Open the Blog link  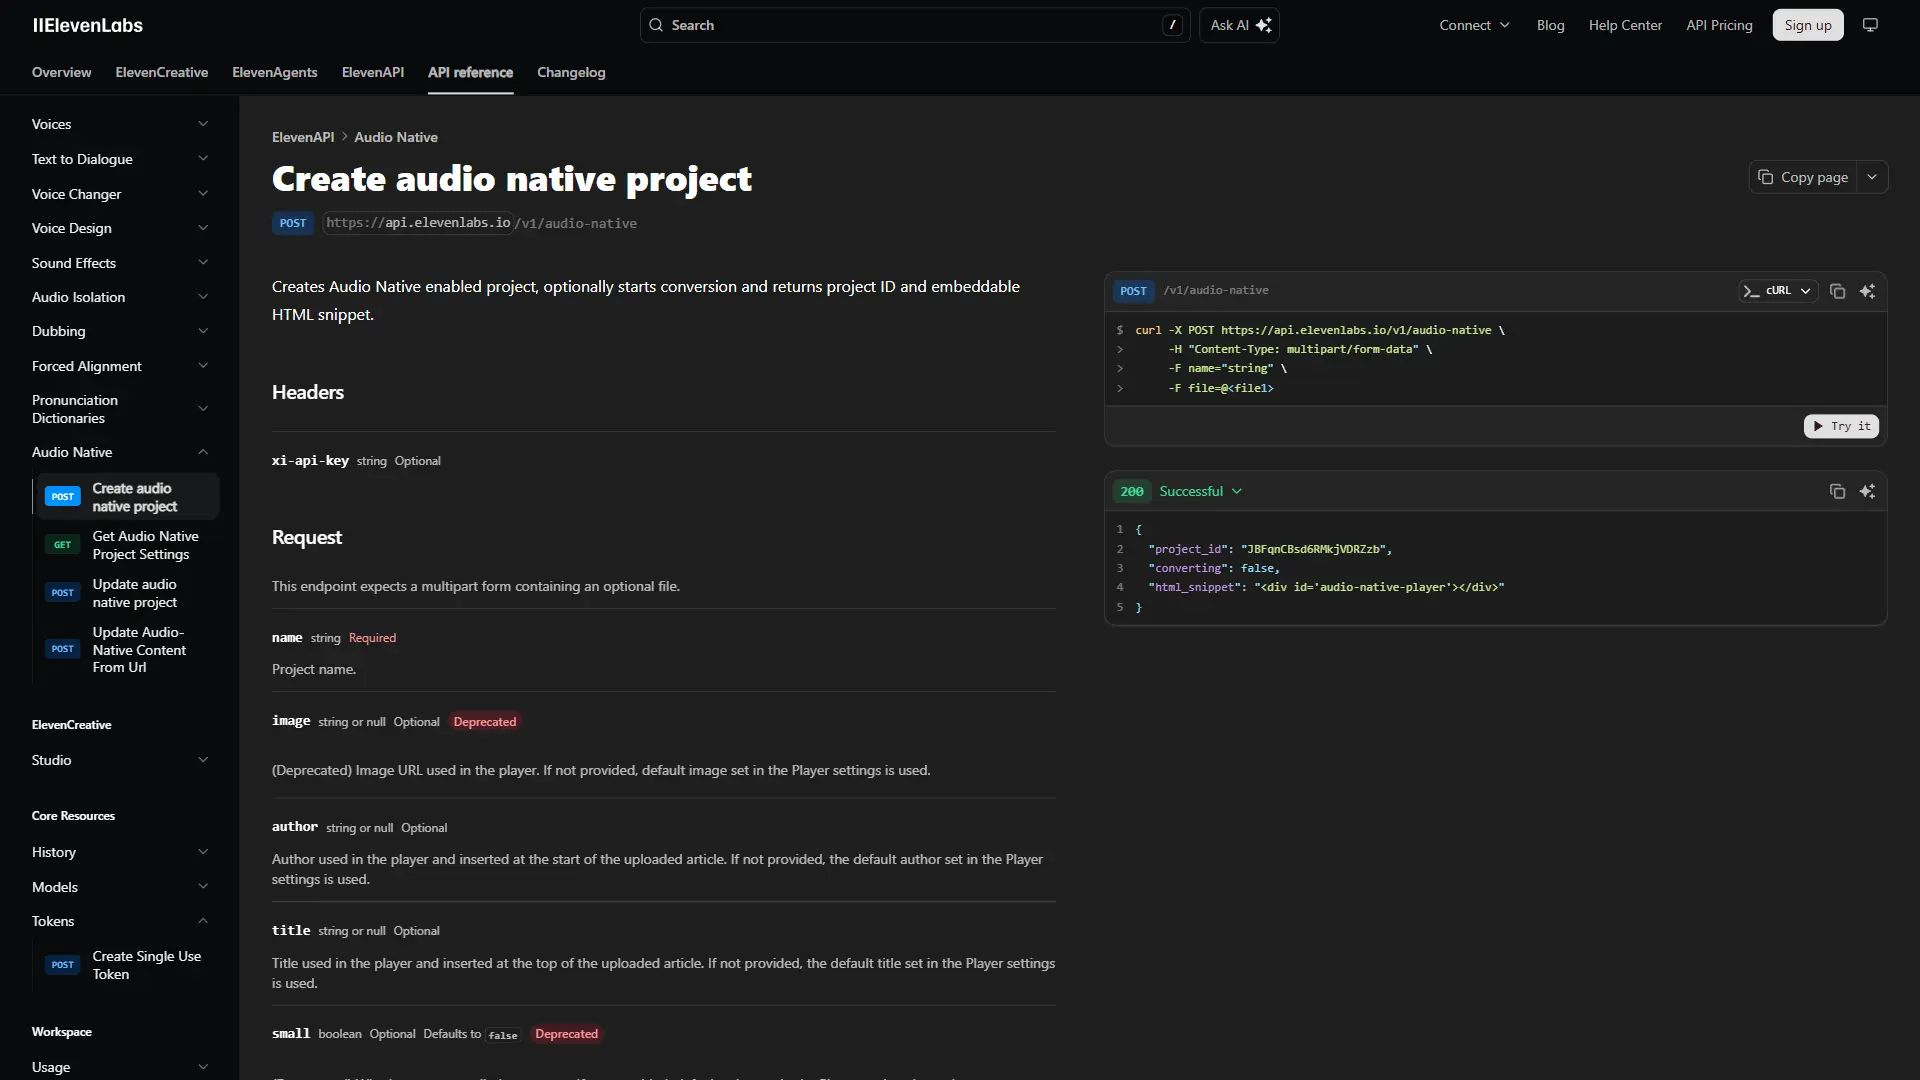click(x=1550, y=25)
